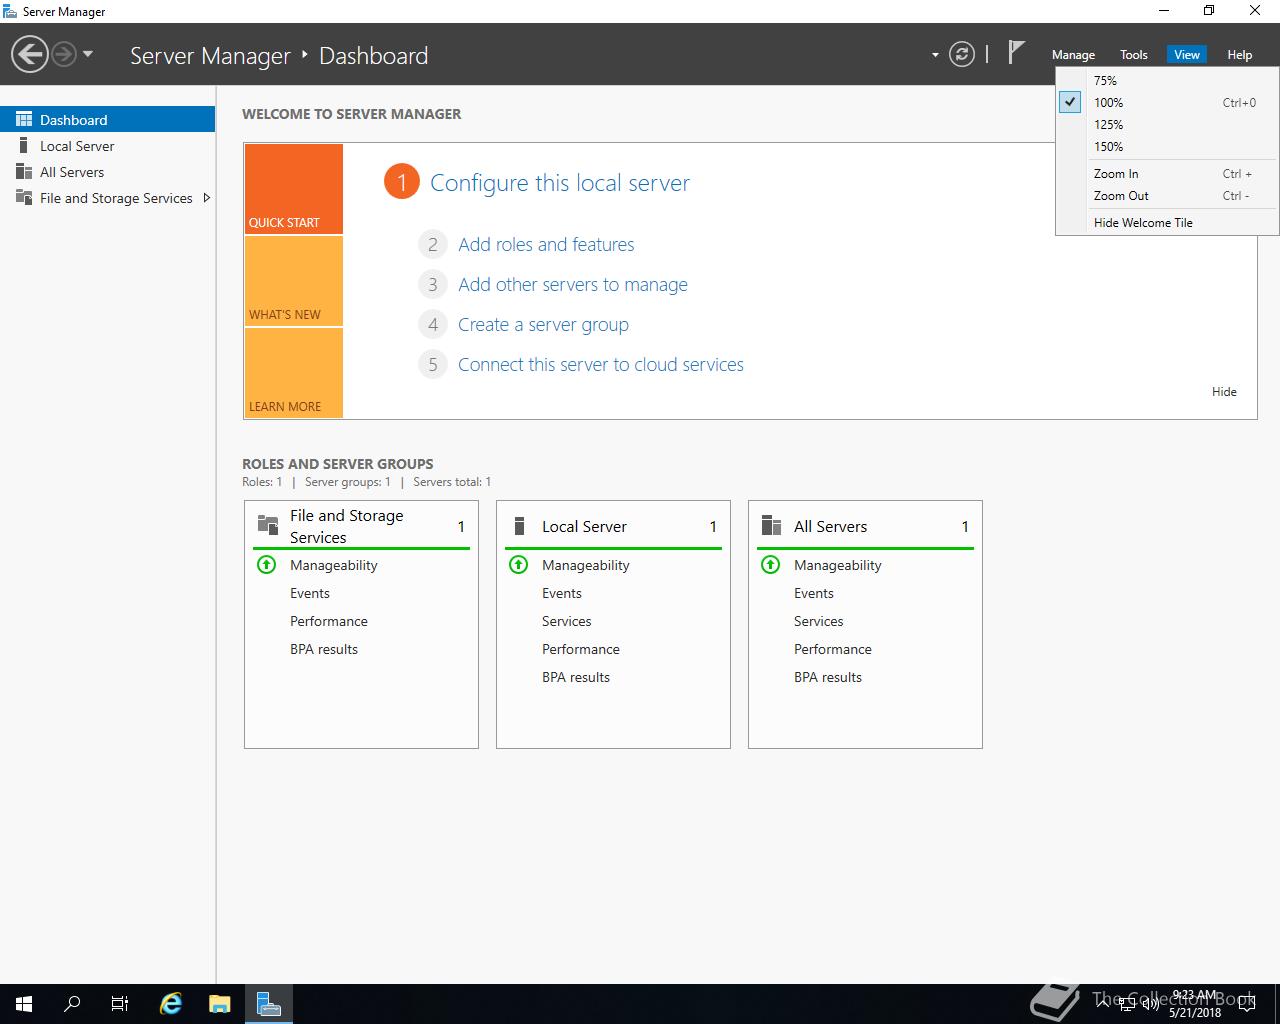Choose Zoom Out from View menu
This screenshot has height=1024, width=1280.
1167,195
